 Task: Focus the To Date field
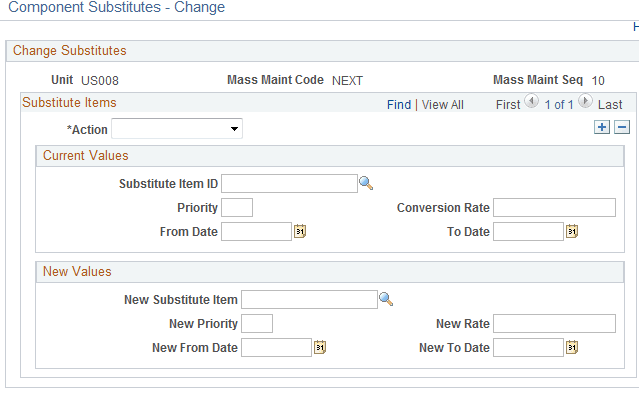tap(528, 231)
